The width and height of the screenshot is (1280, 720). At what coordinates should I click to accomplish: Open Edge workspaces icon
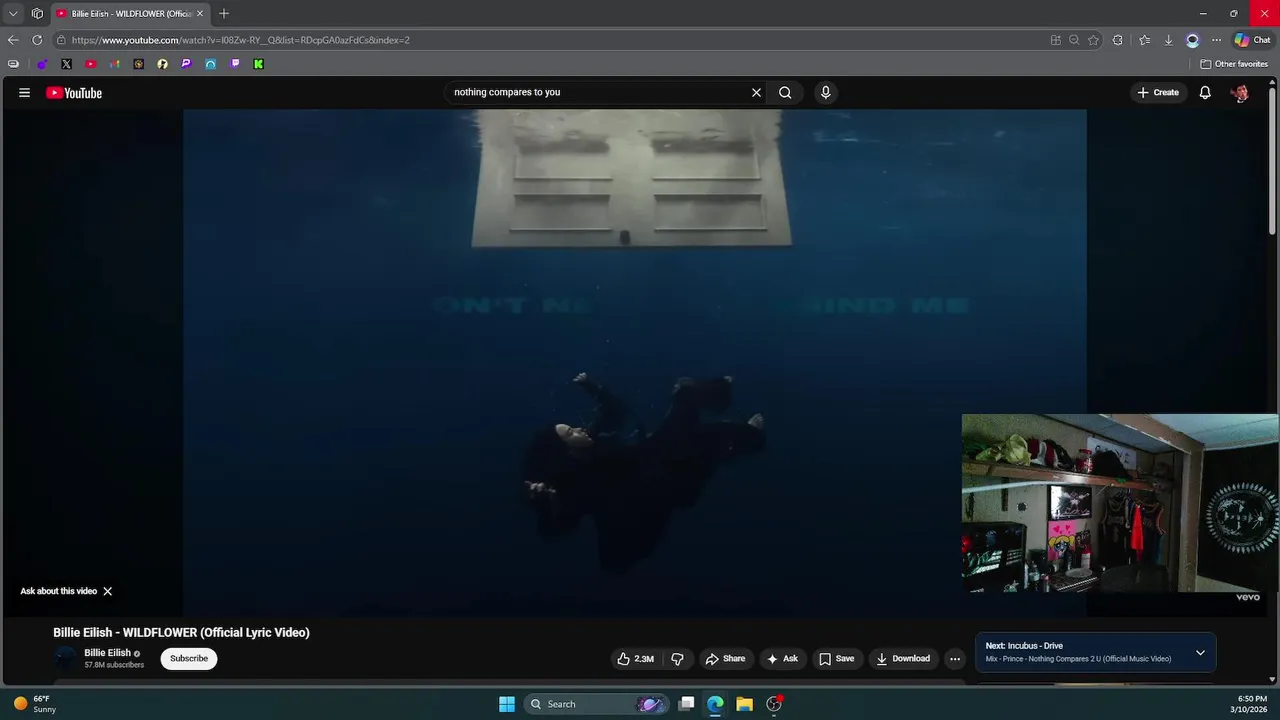[37, 13]
